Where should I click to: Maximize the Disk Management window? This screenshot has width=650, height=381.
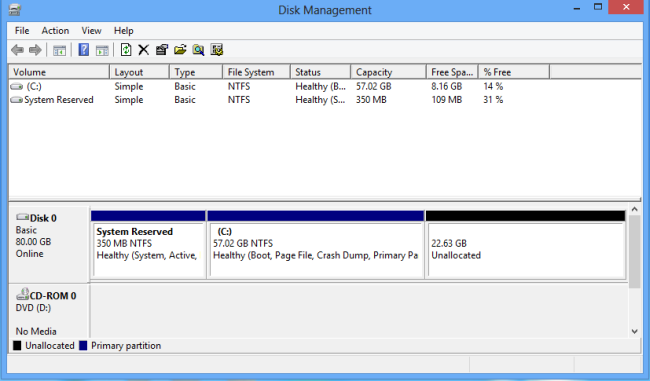tap(598, 7)
